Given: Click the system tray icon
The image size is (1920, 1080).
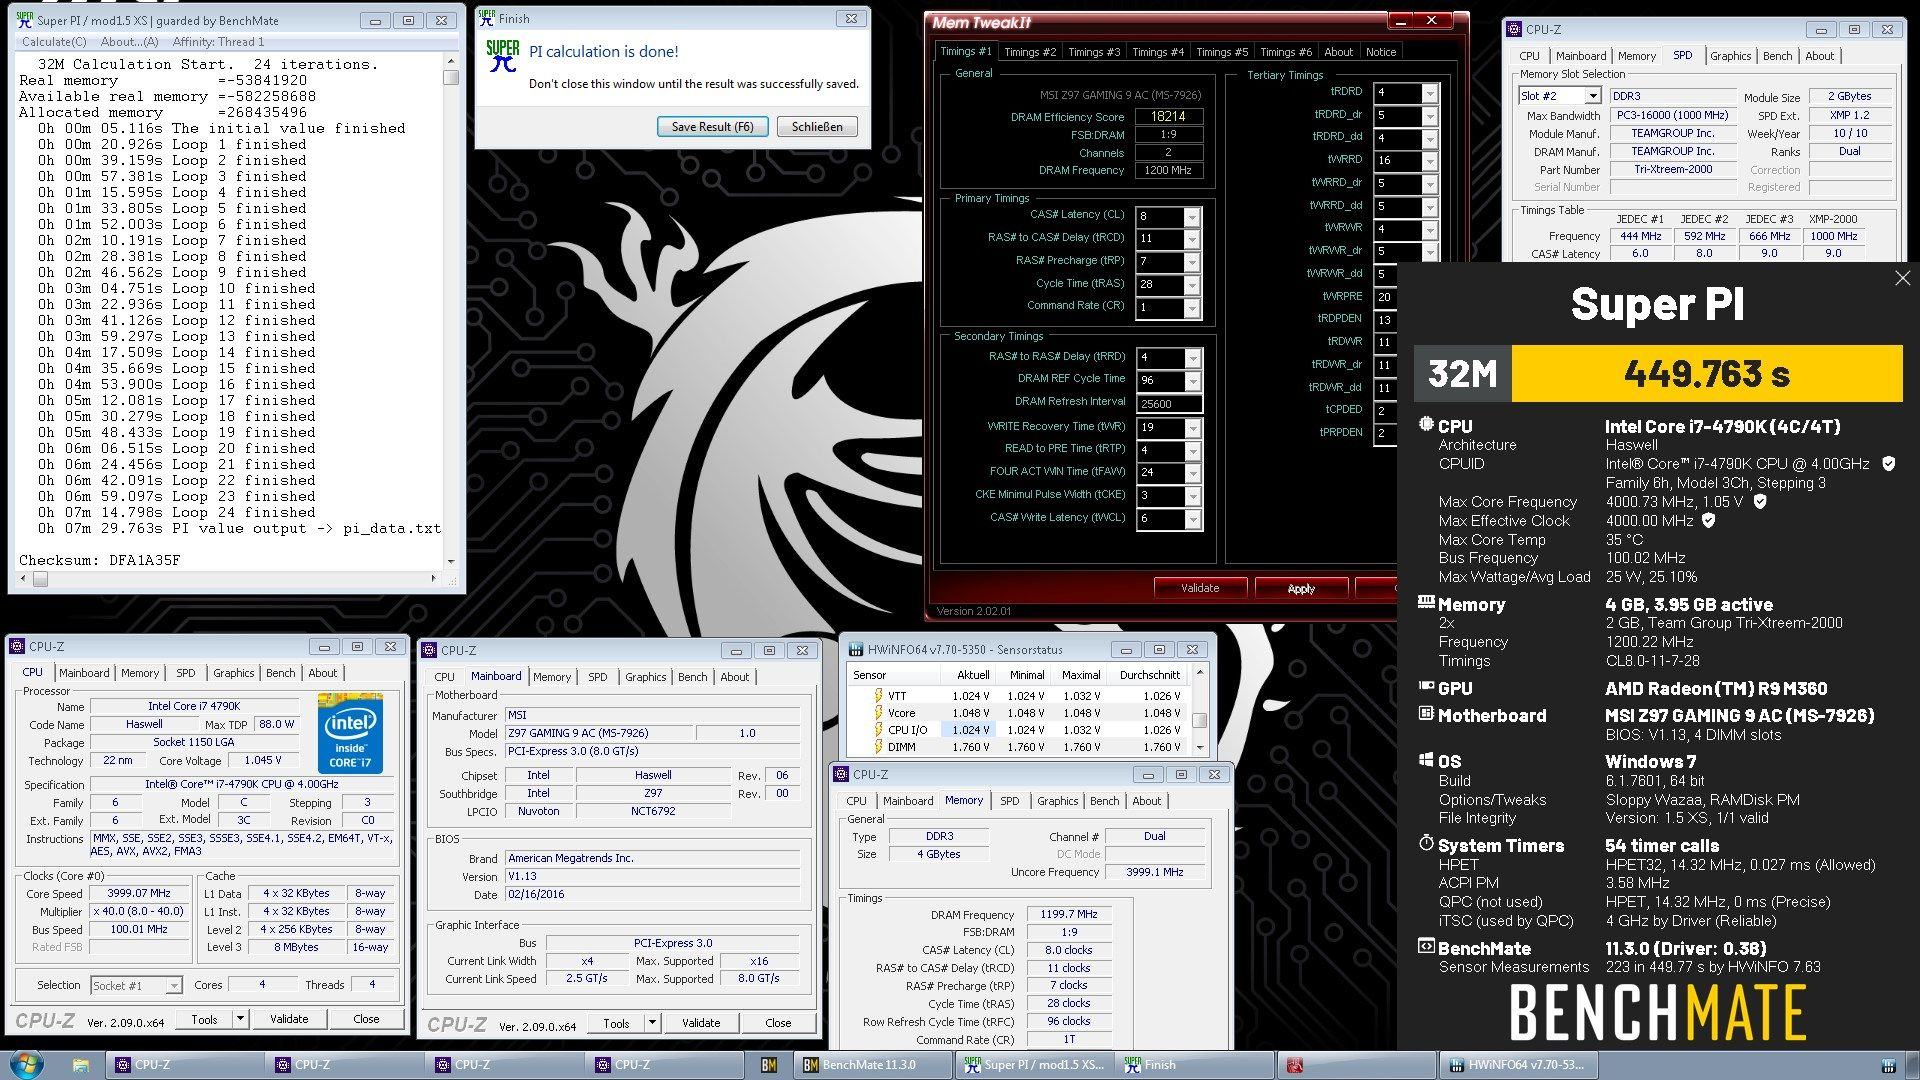Looking at the screenshot, I should click(1888, 1066).
